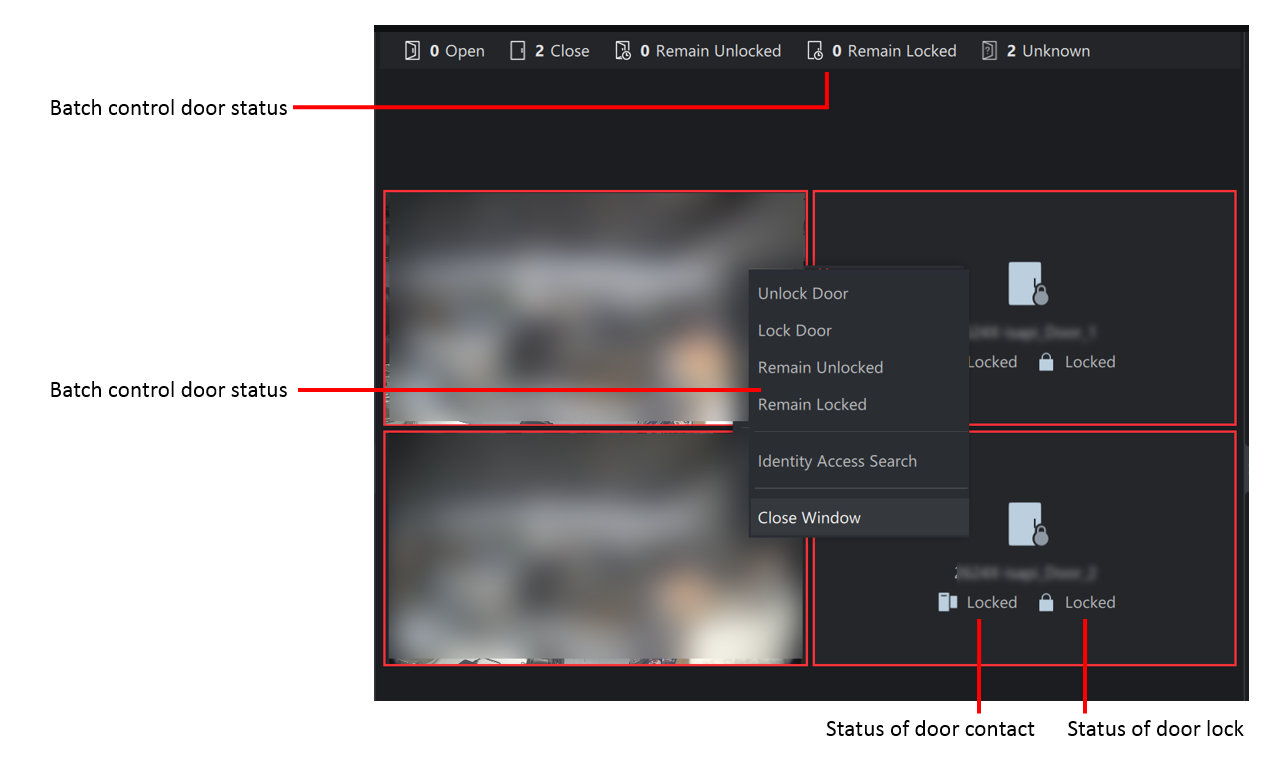Click the Open door status icon
The height and width of the screenshot is (758, 1275).
[412, 51]
